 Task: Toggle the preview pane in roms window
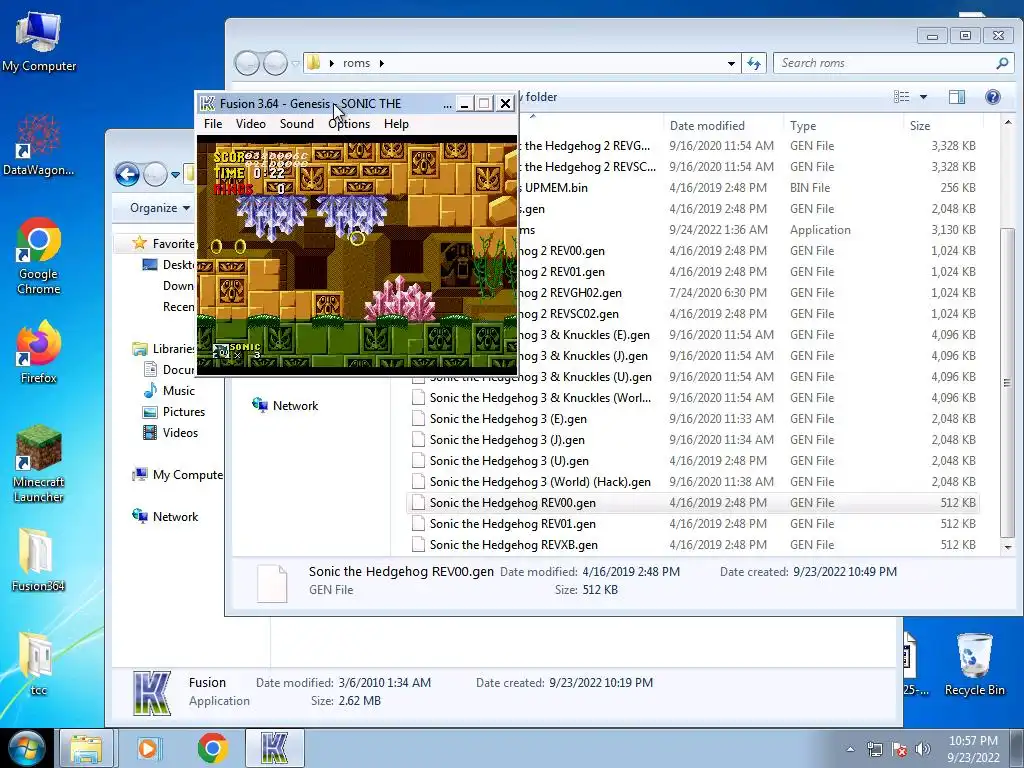957,97
